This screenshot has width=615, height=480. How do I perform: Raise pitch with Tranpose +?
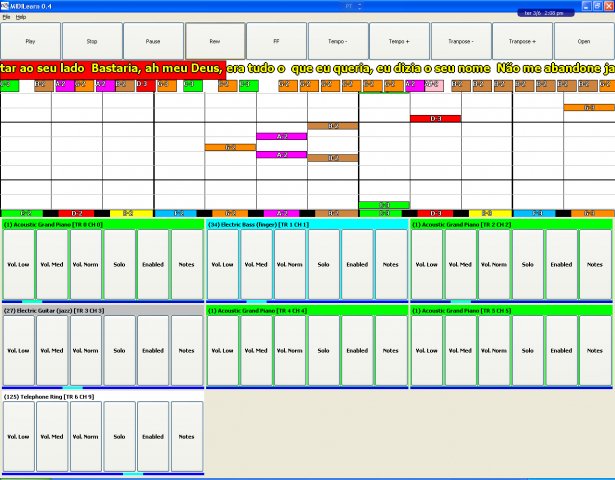(522, 41)
